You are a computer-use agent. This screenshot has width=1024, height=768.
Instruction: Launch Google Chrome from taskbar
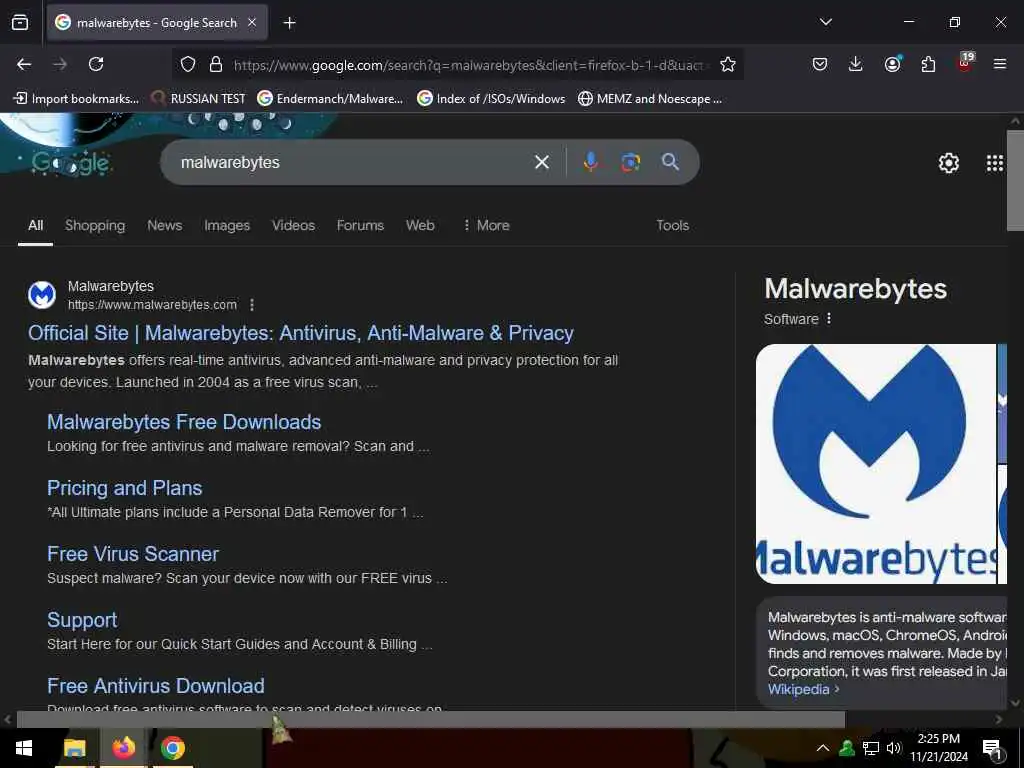tap(172, 748)
